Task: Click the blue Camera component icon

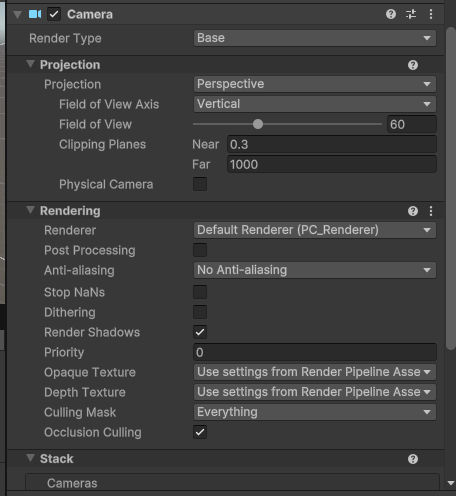Action: click(35, 14)
